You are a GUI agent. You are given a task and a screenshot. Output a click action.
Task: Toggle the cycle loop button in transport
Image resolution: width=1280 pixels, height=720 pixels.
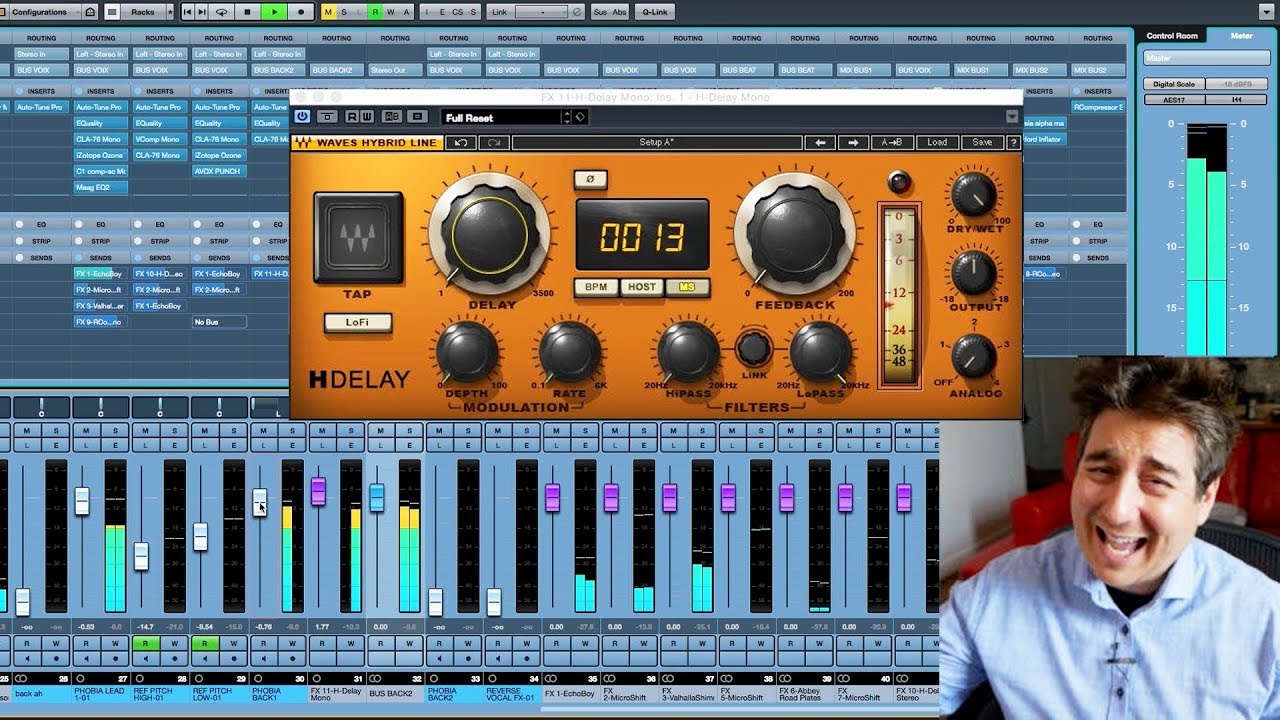pyautogui.click(x=221, y=12)
